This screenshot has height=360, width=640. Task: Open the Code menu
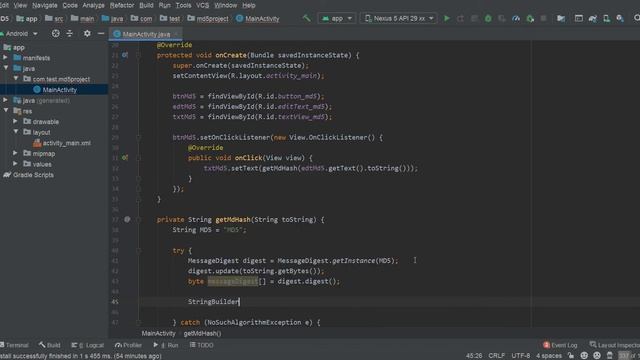click(x=70, y=5)
